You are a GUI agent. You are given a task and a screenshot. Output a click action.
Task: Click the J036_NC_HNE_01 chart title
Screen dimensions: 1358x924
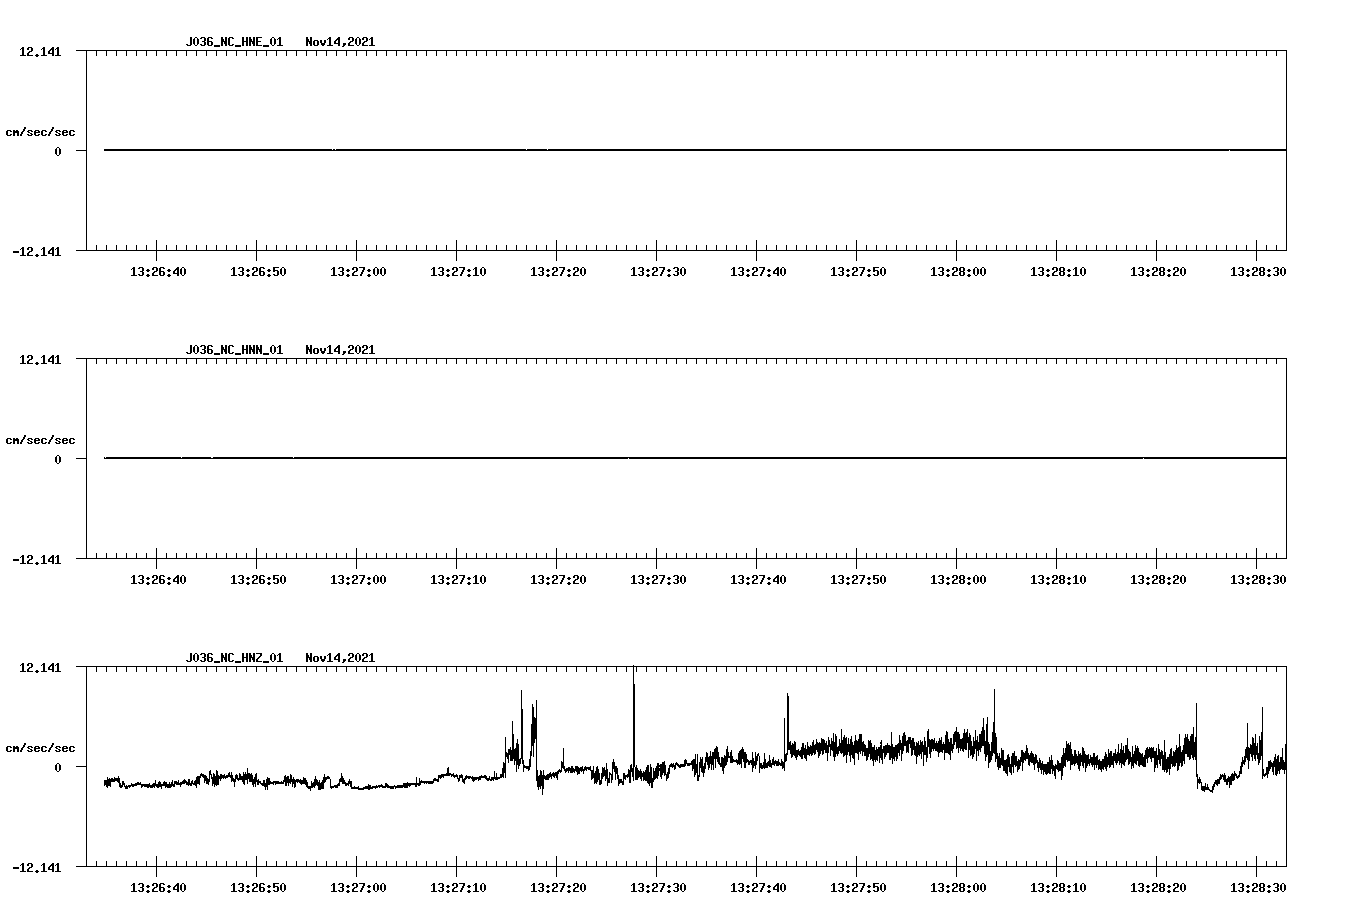point(234,42)
